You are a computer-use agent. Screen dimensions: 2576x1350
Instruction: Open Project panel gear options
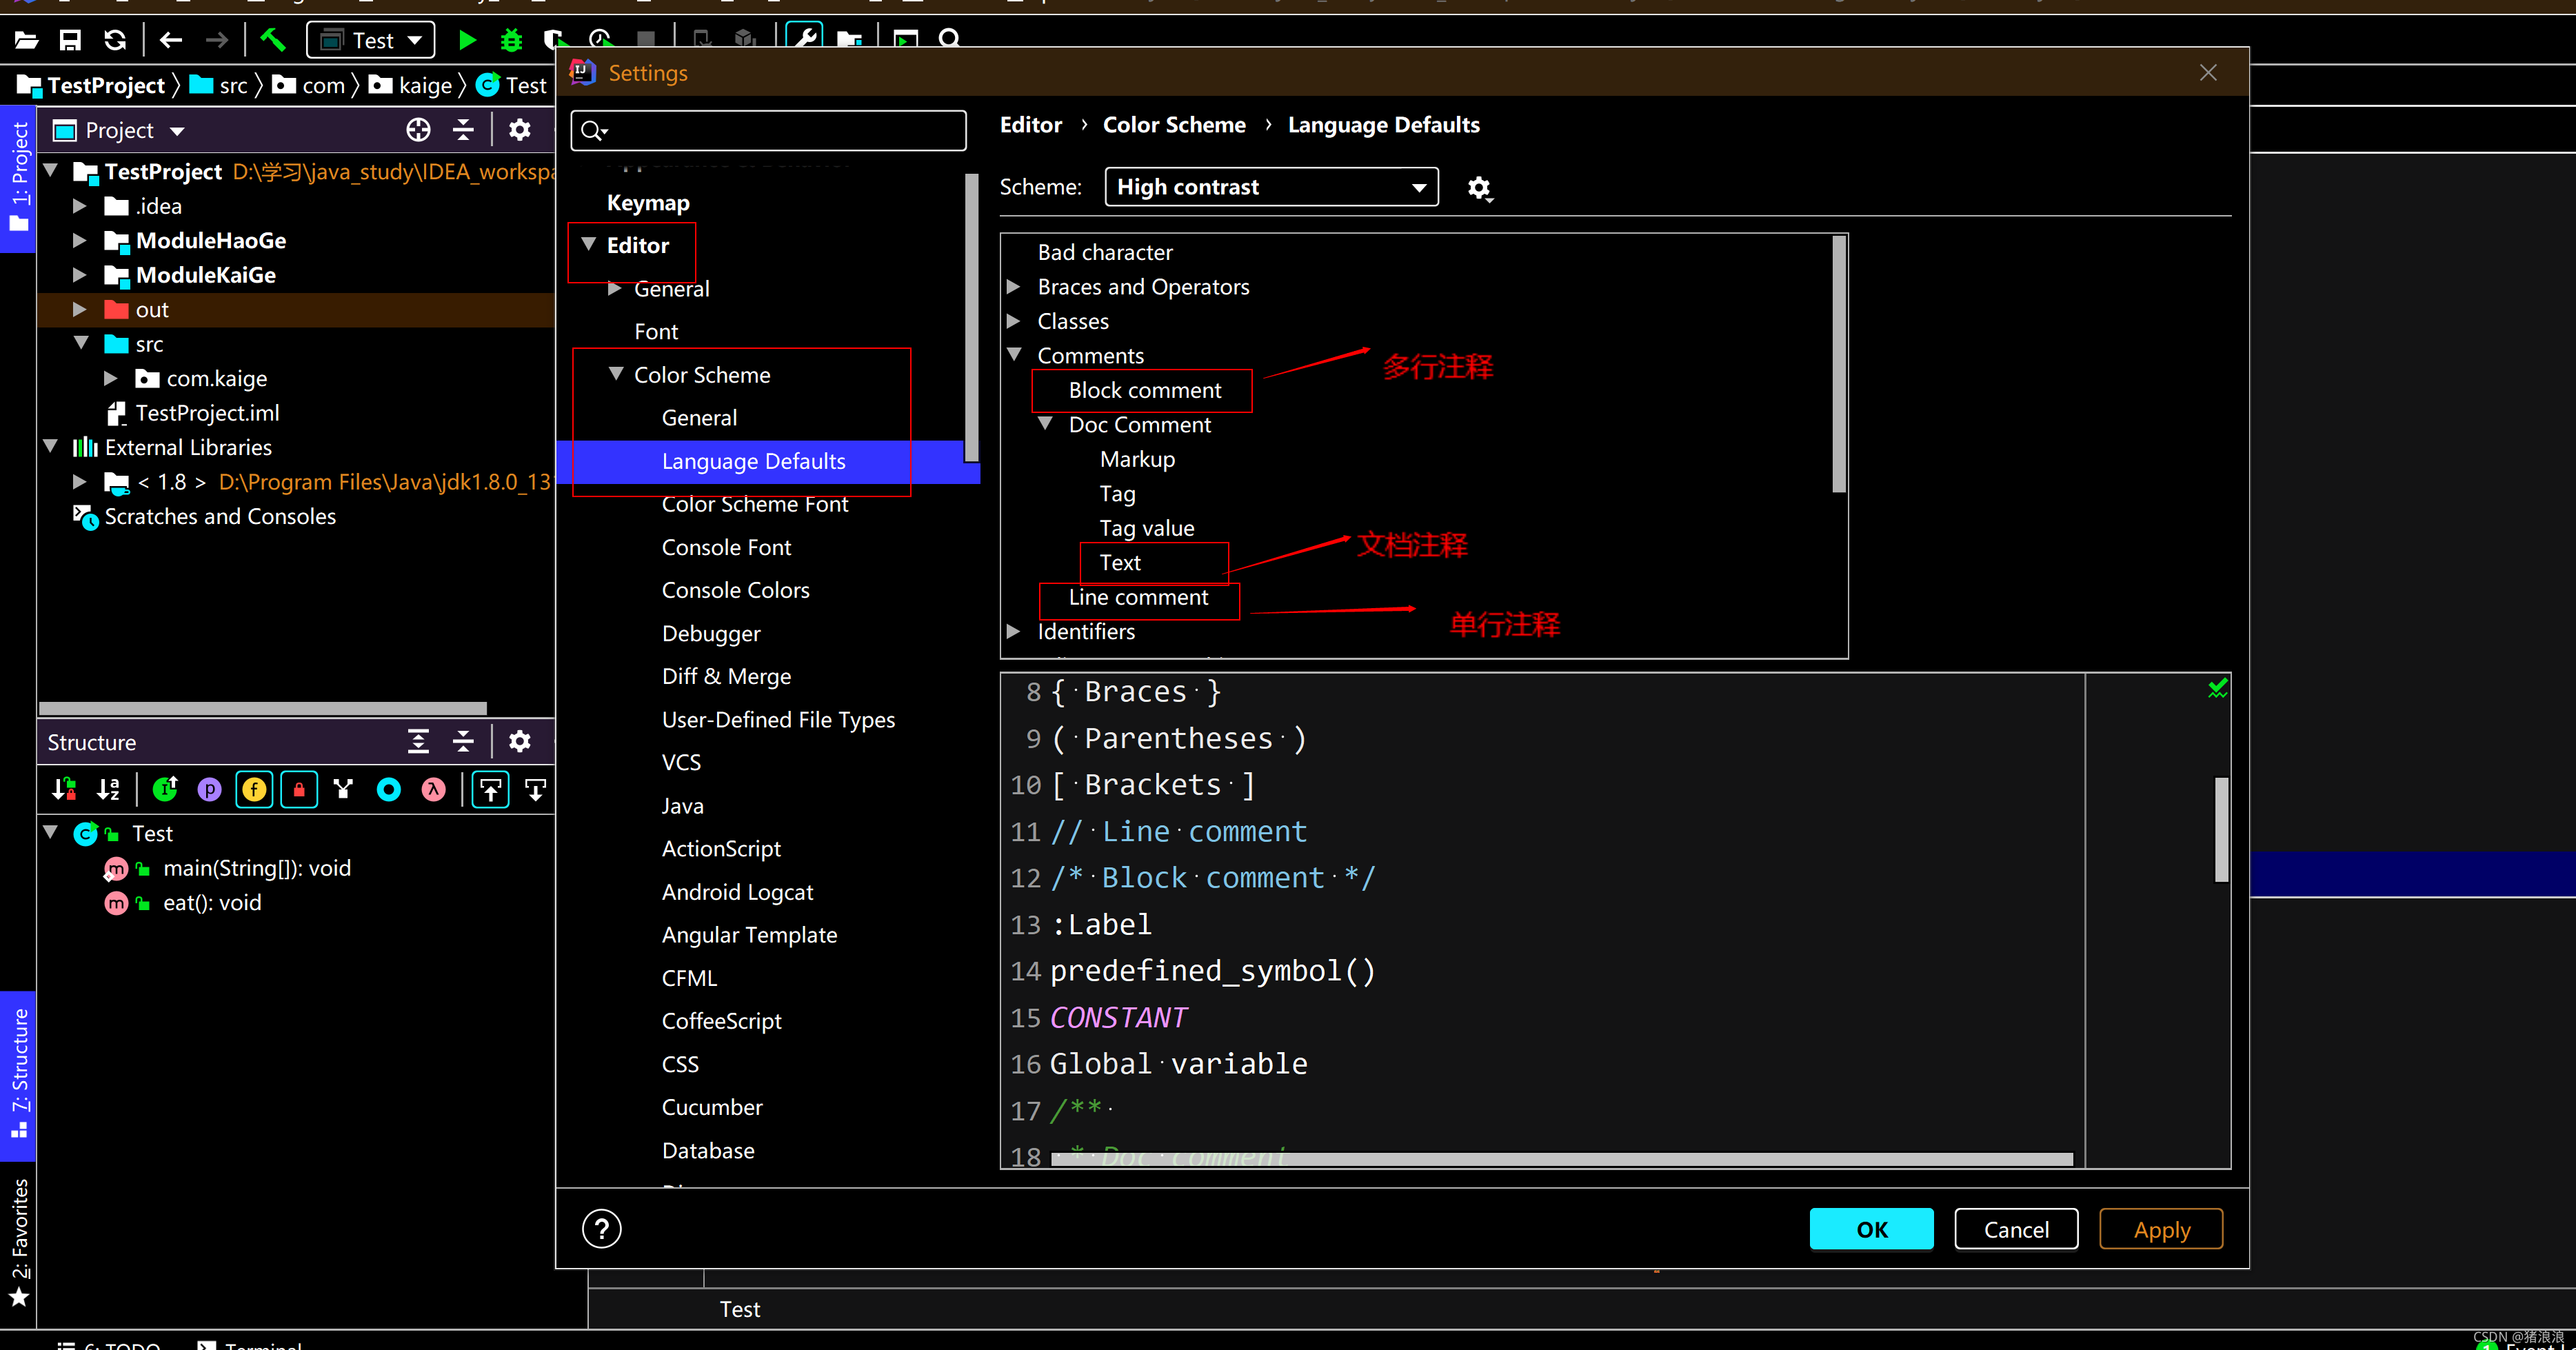520,130
